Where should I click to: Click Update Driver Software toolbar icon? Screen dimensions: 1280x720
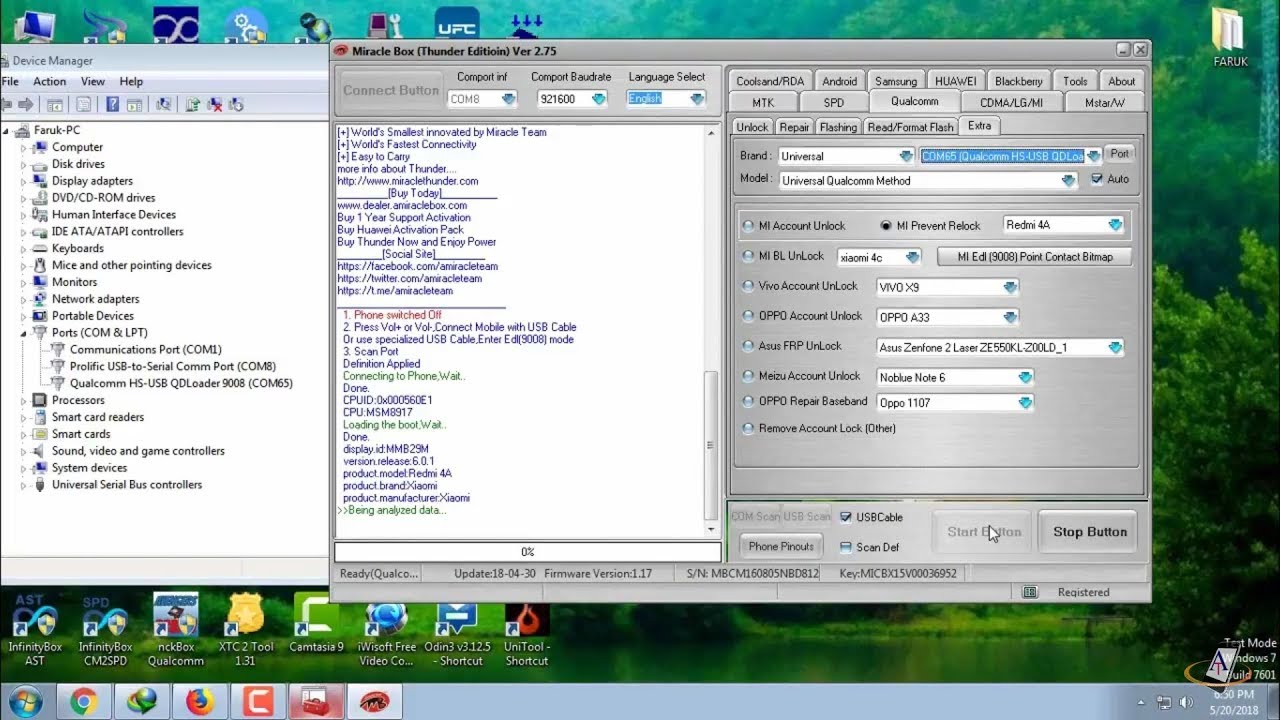(x=192, y=104)
